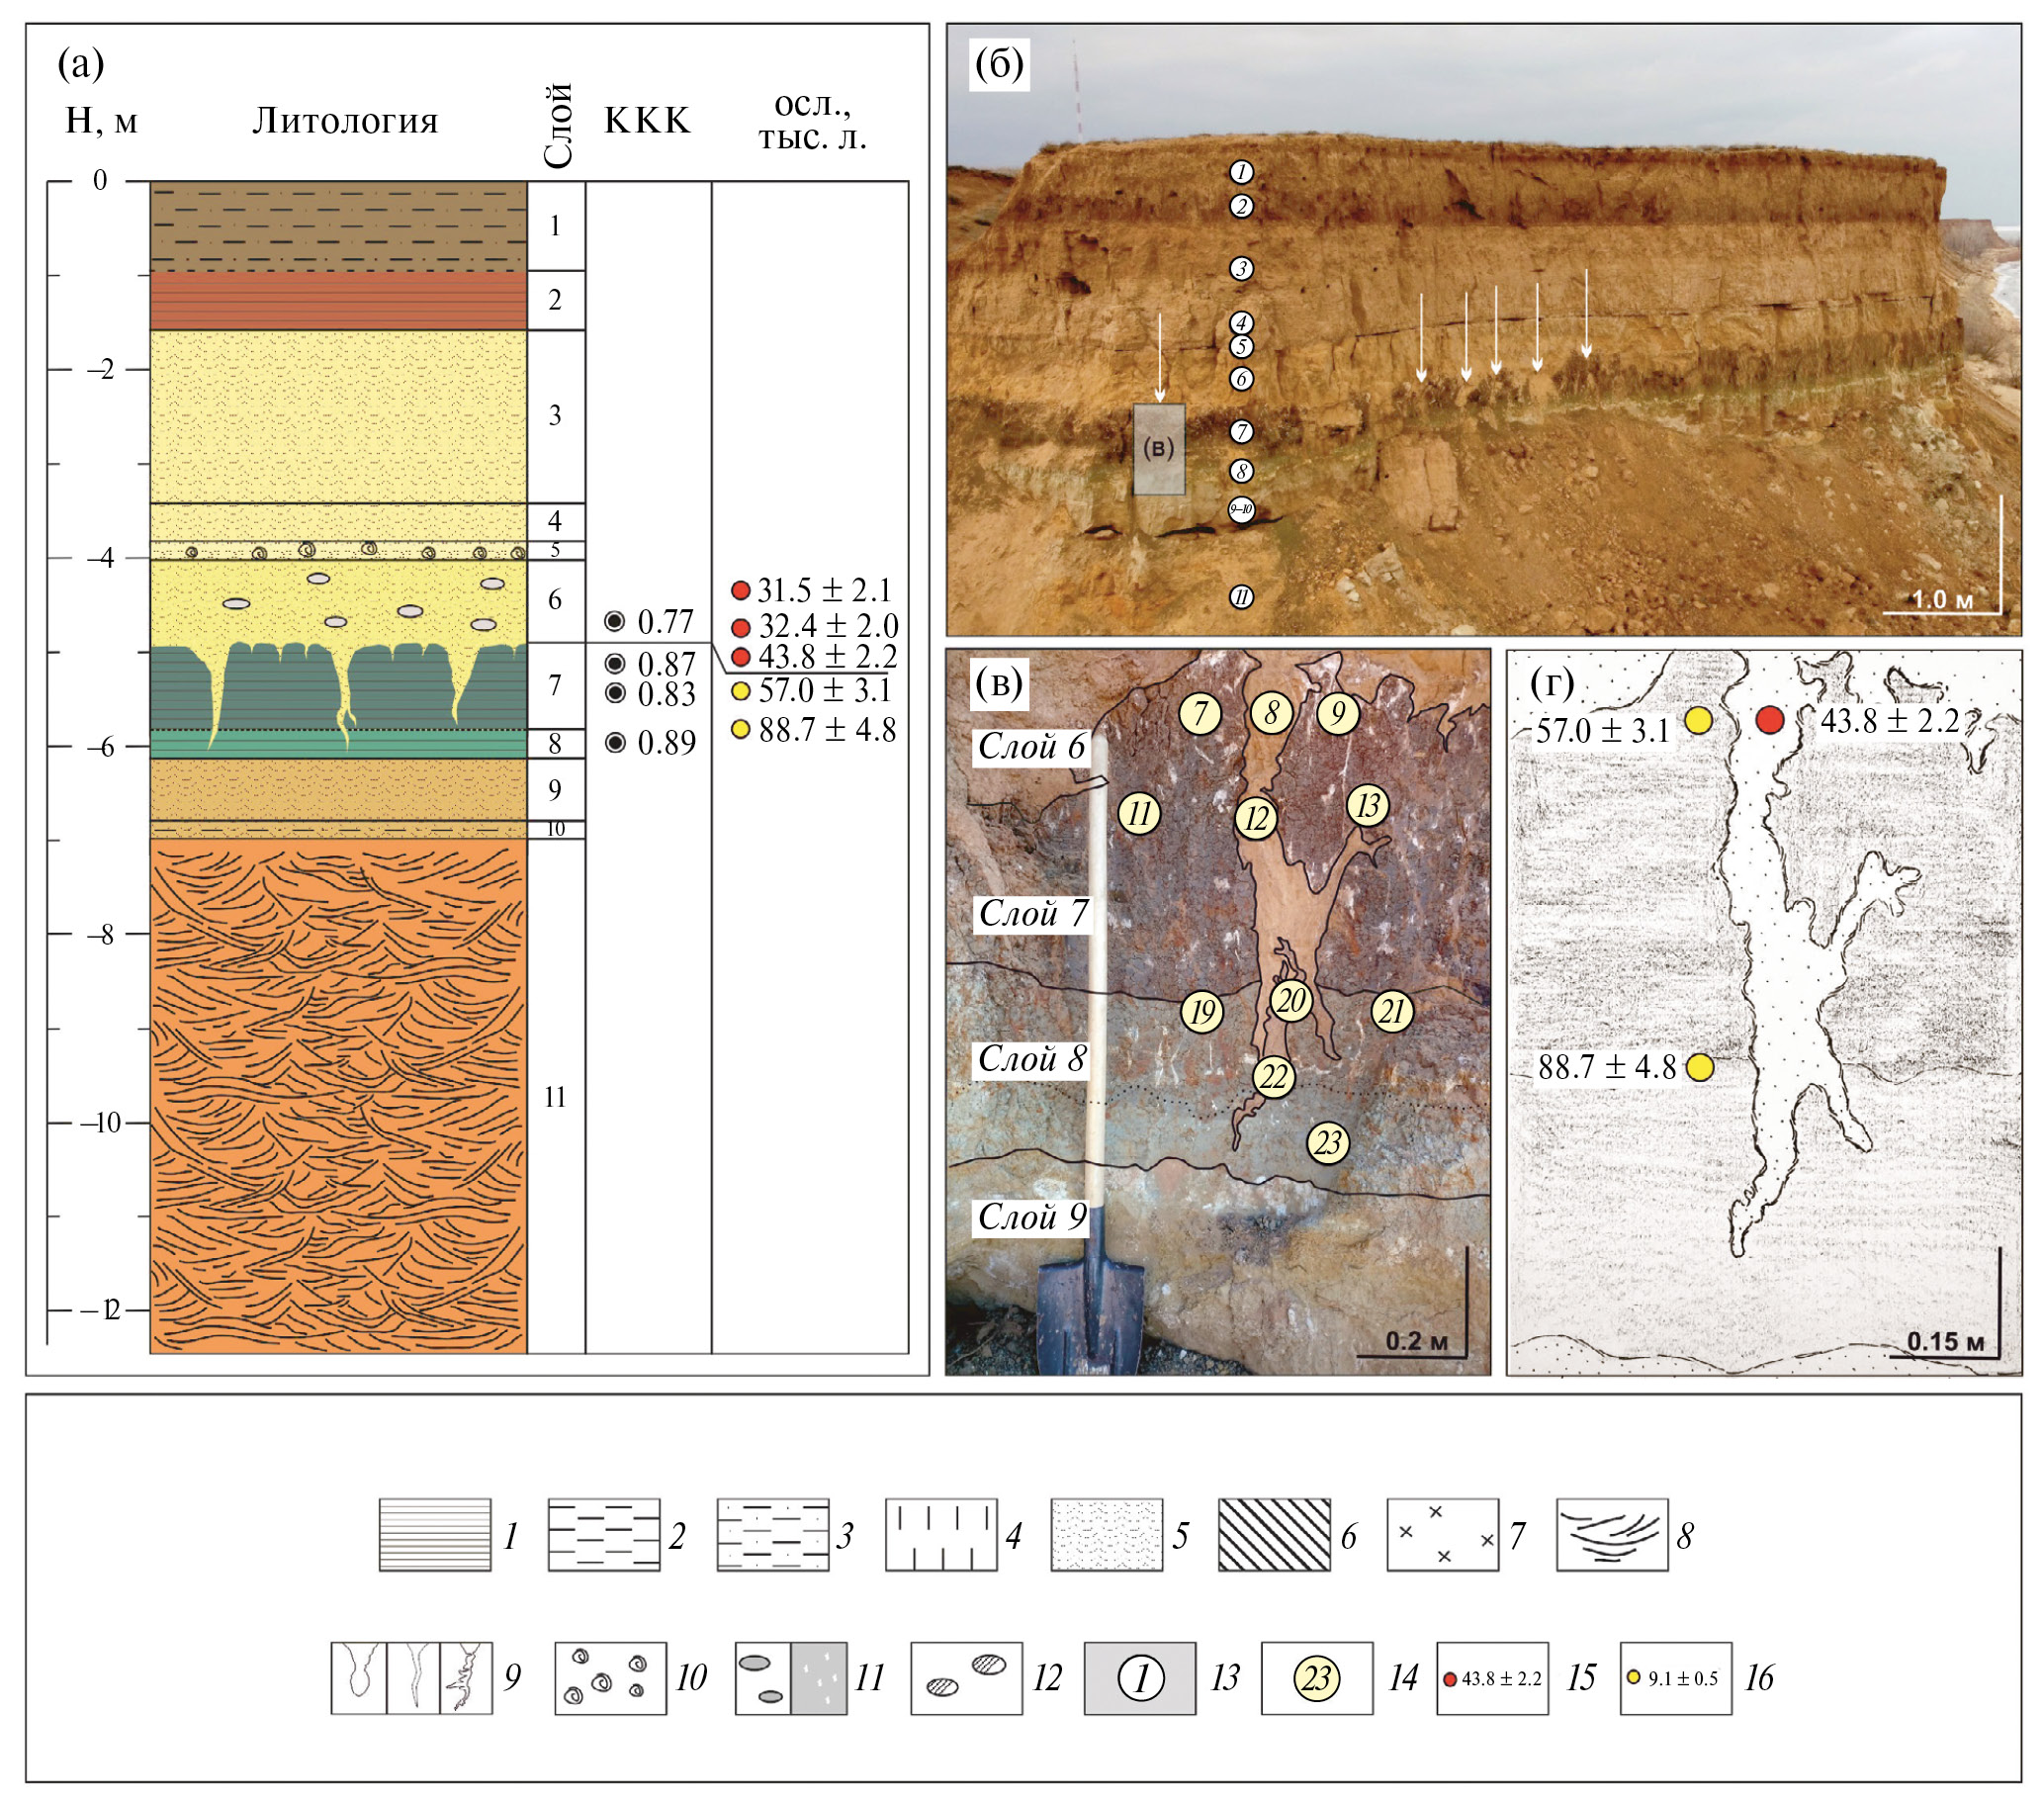Click sample marker 22 in panel в
The width and height of the screenshot is (2044, 1803).
[1272, 1077]
